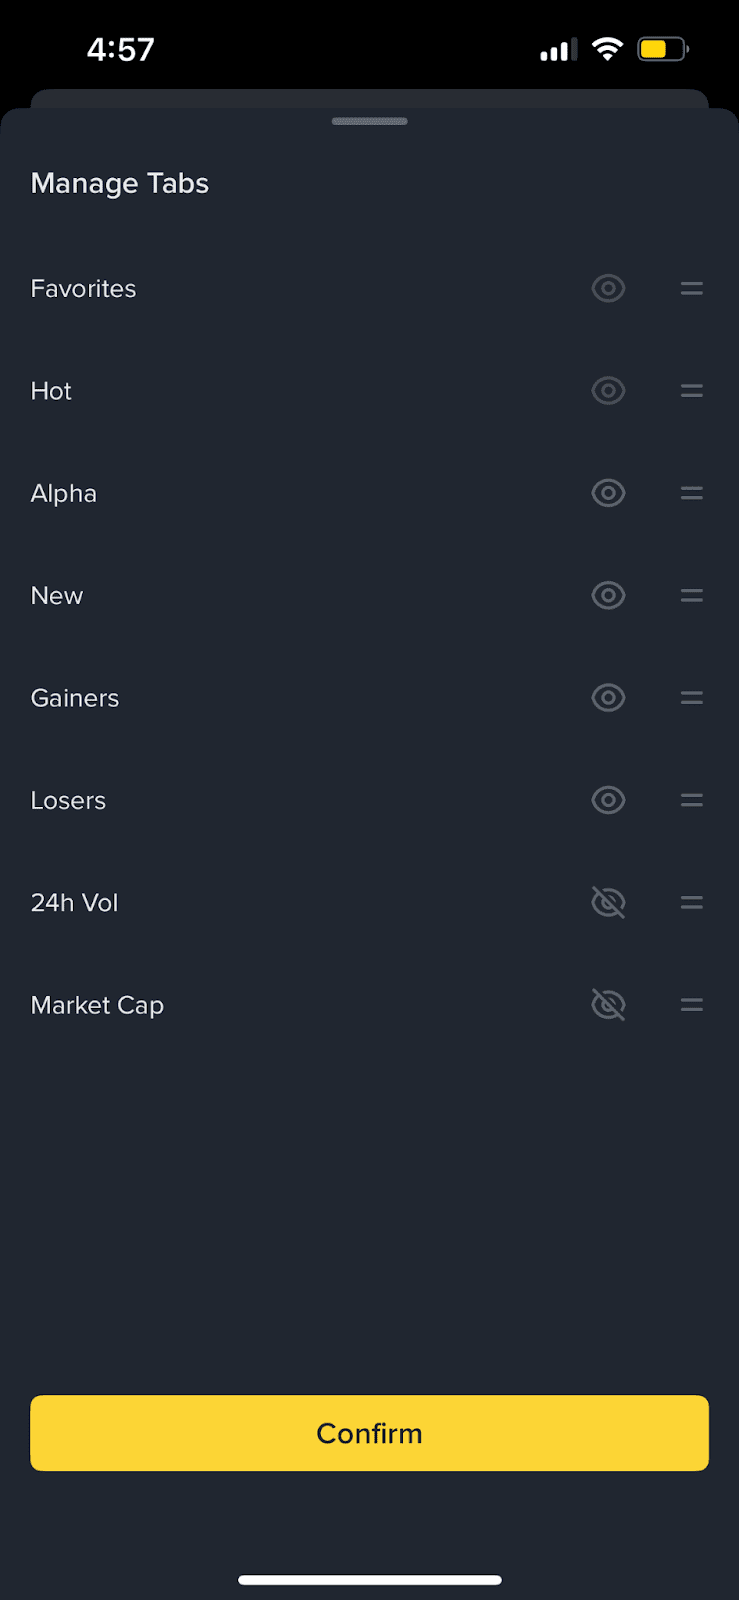Show the Market Cap tab
Screen dimensions: 739x1600
[x=608, y=1005]
